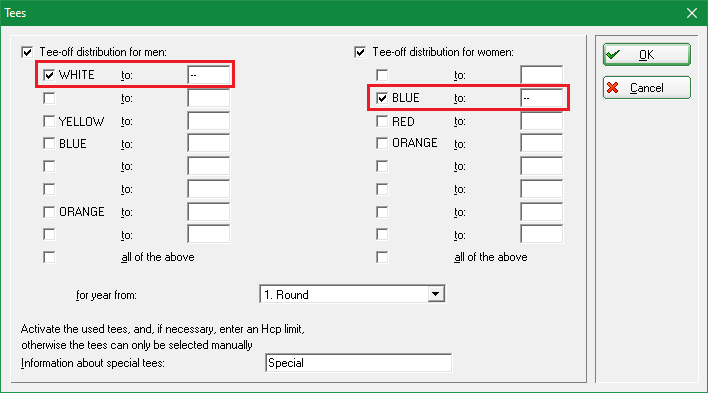Toggle Tee-off distribution for women checkbox
The height and width of the screenshot is (393, 708).
coord(360,52)
